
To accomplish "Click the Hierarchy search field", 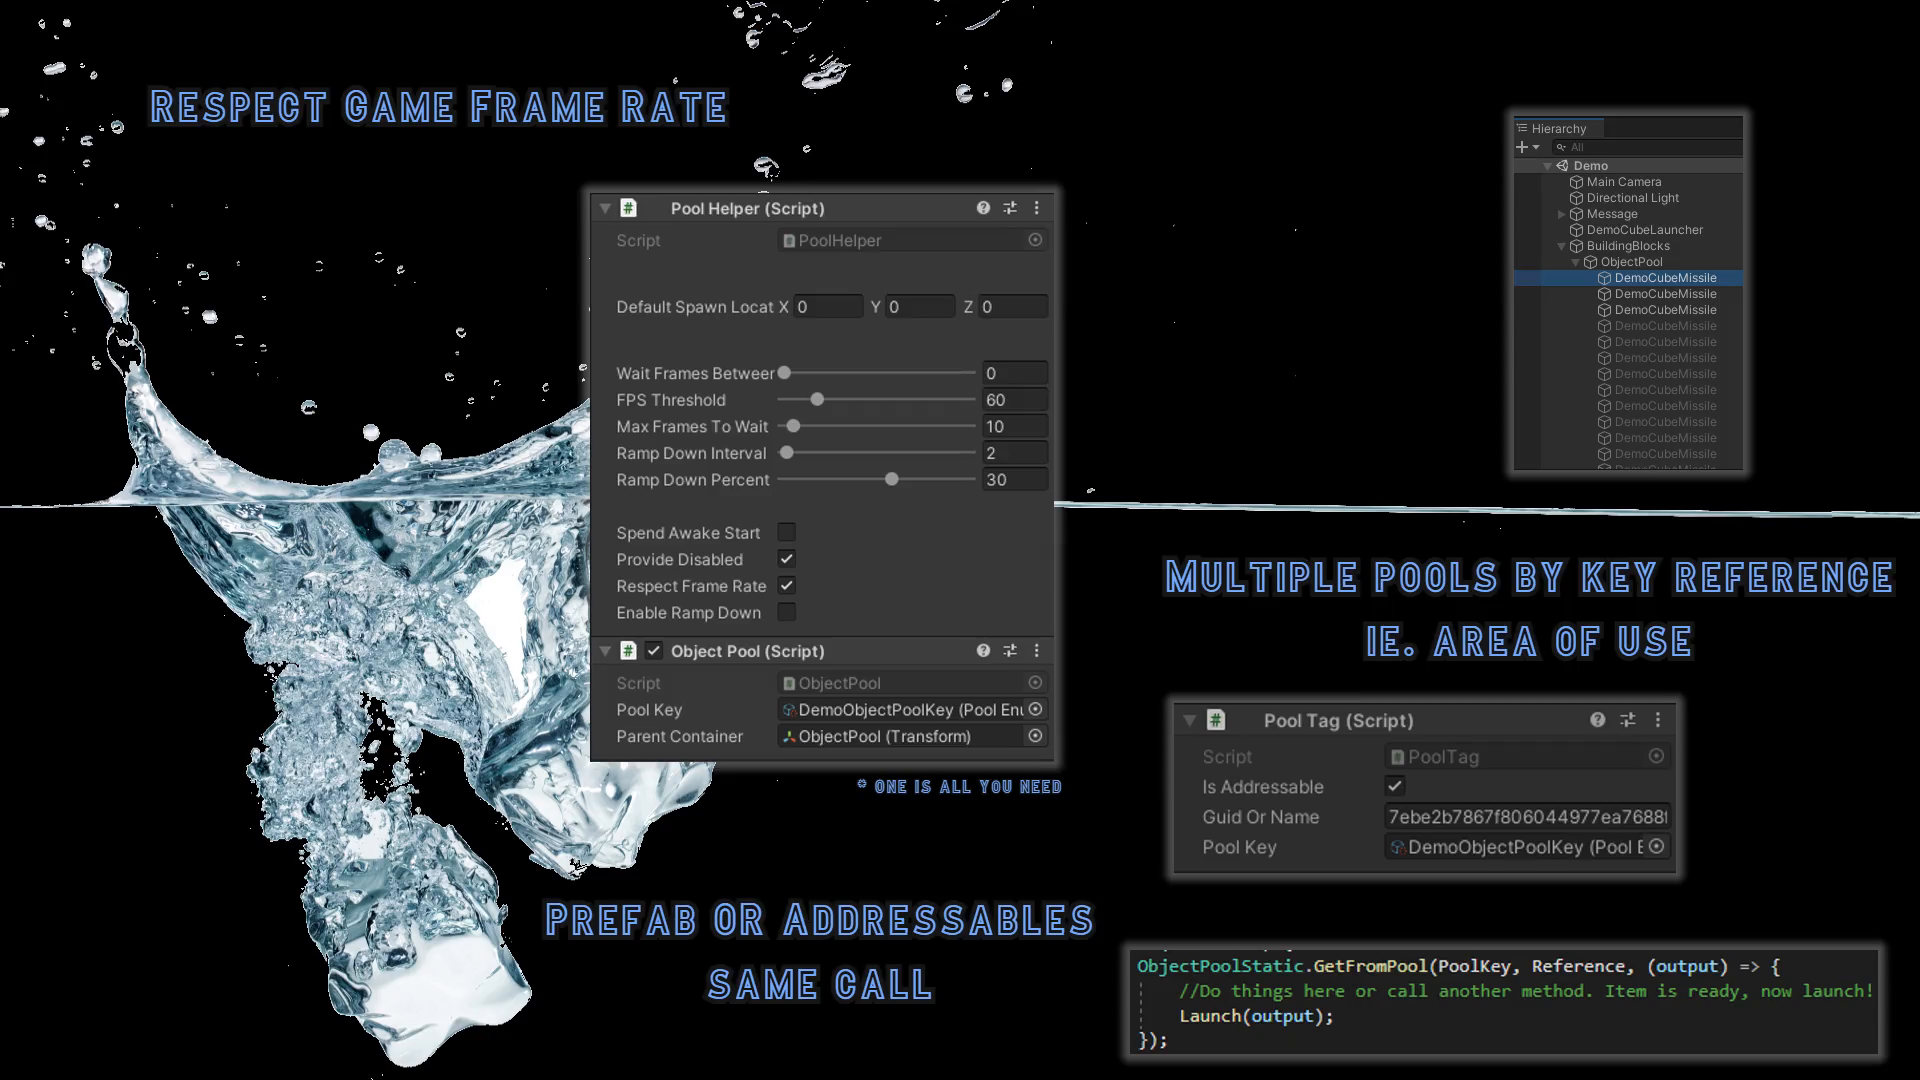I will pyautogui.click(x=1646, y=147).
